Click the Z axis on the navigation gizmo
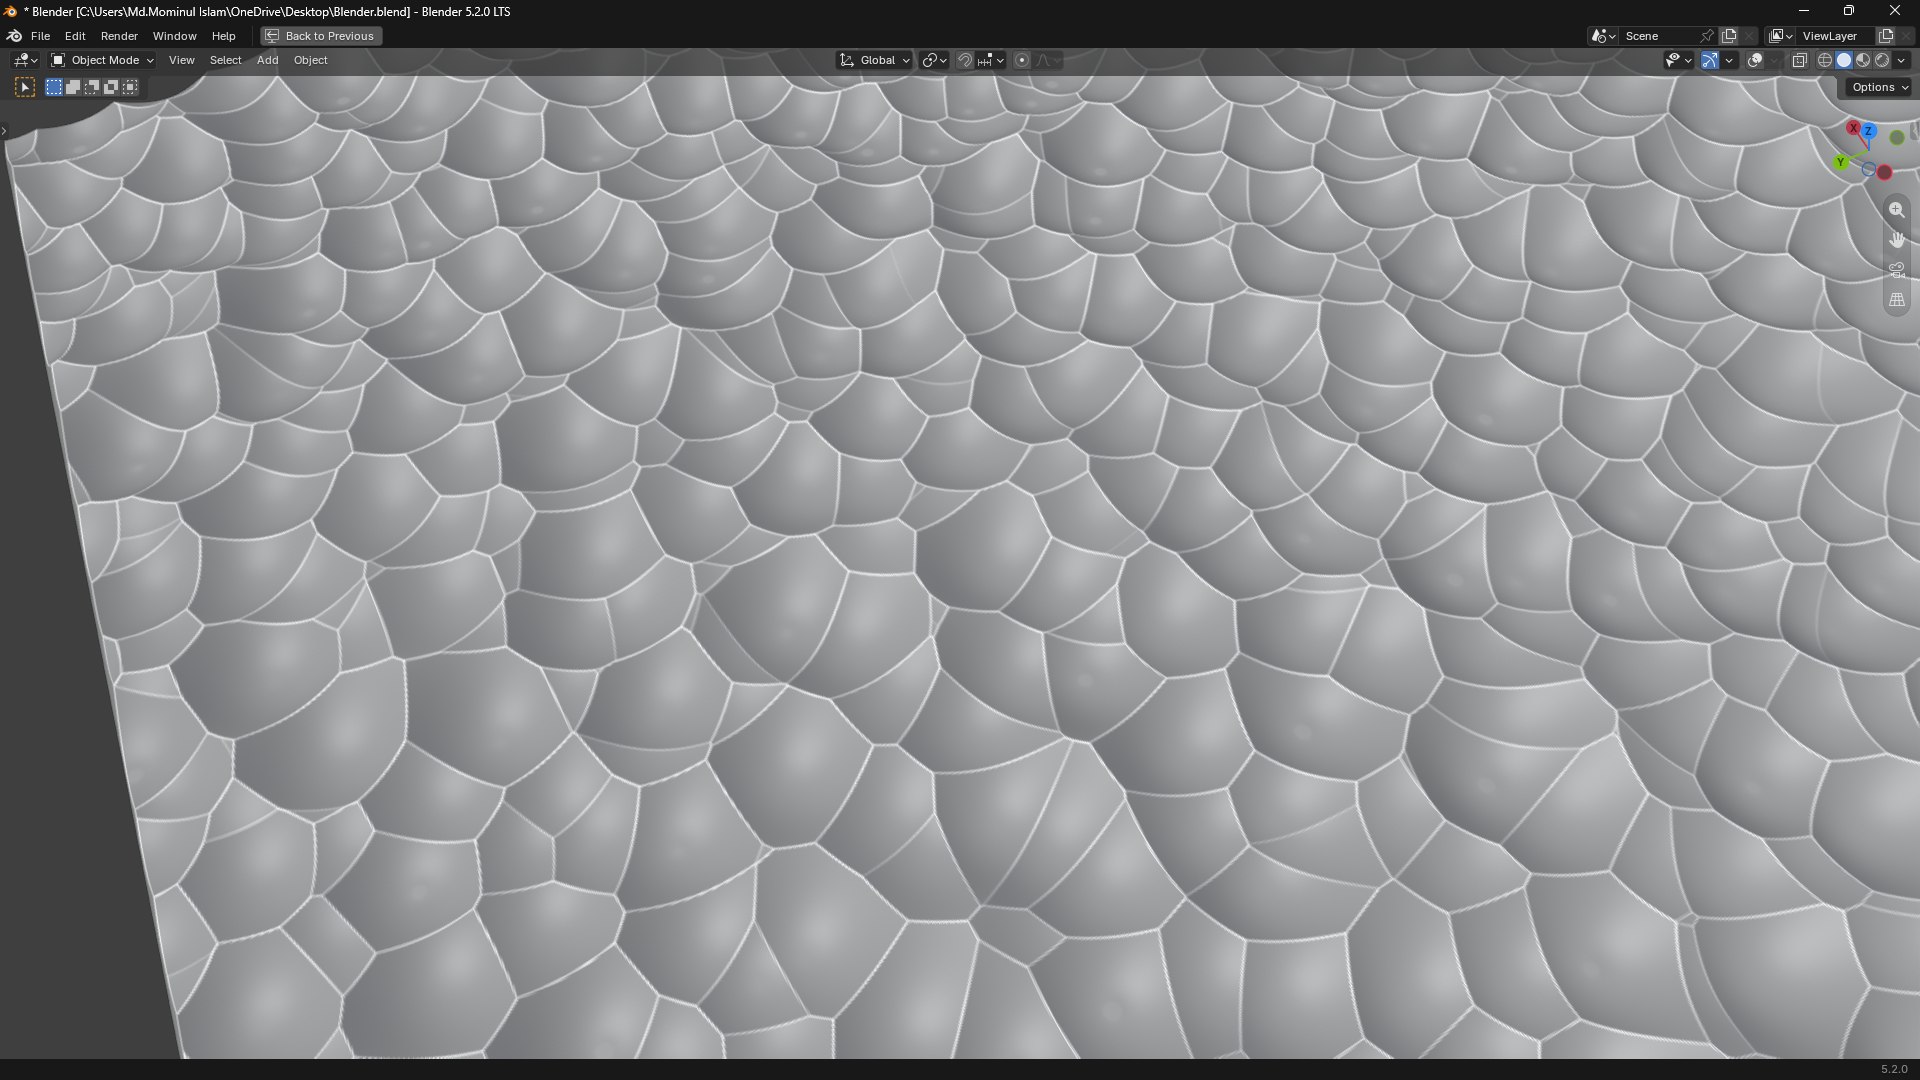This screenshot has width=1920, height=1080. pos(1868,131)
